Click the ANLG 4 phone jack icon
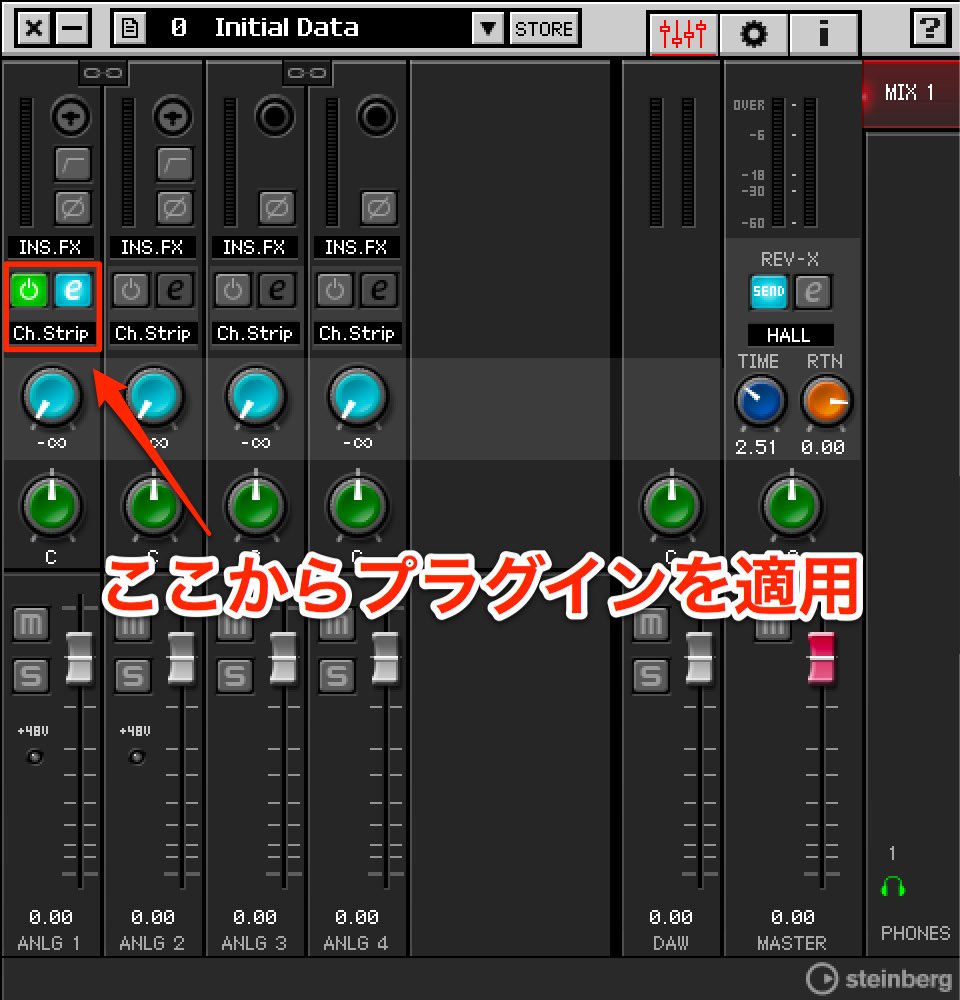 [x=377, y=117]
